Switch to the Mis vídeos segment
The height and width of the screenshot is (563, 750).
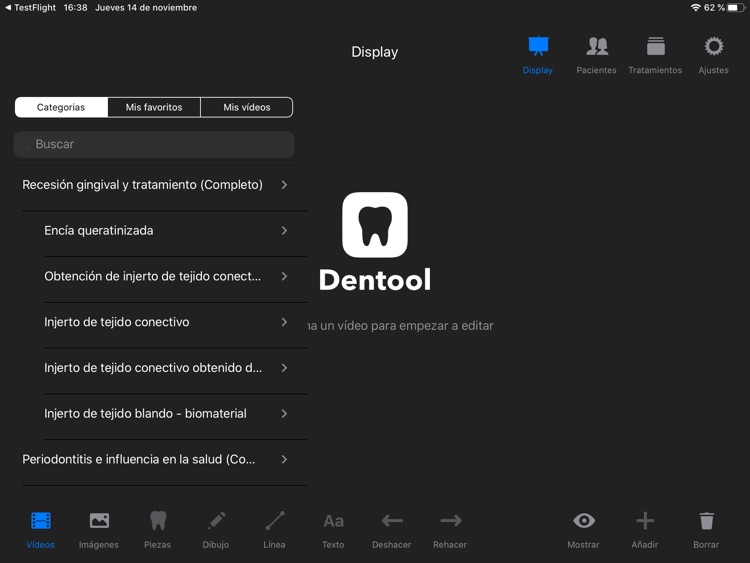(x=247, y=107)
